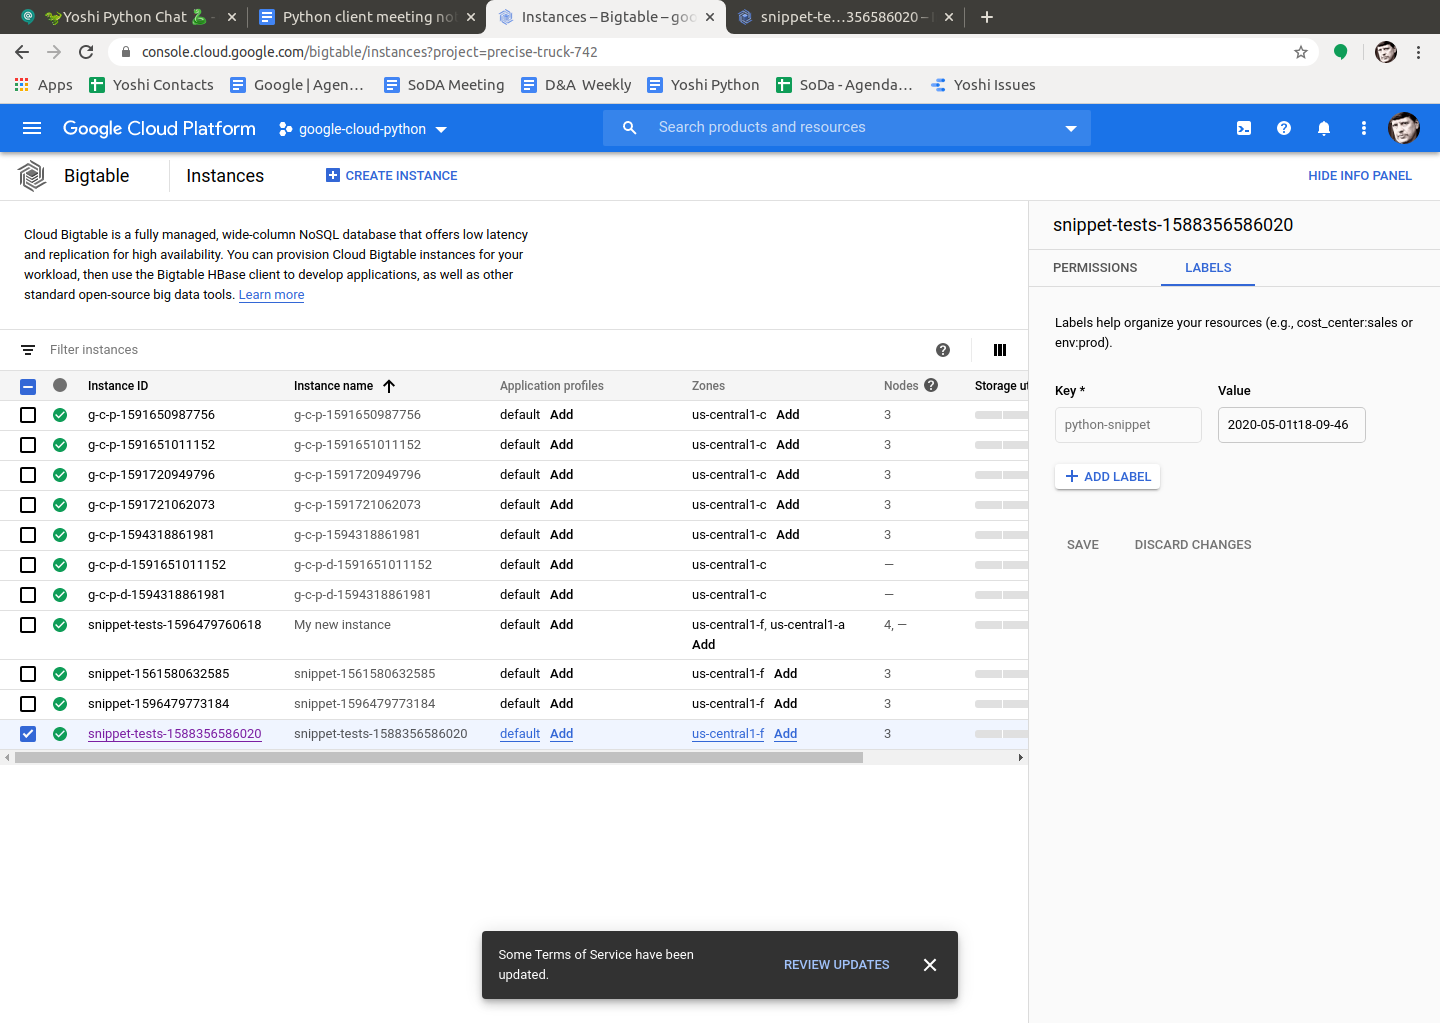Click the Nodes column help icon
Viewport: 1440px width, 1023px height.
[931, 385]
